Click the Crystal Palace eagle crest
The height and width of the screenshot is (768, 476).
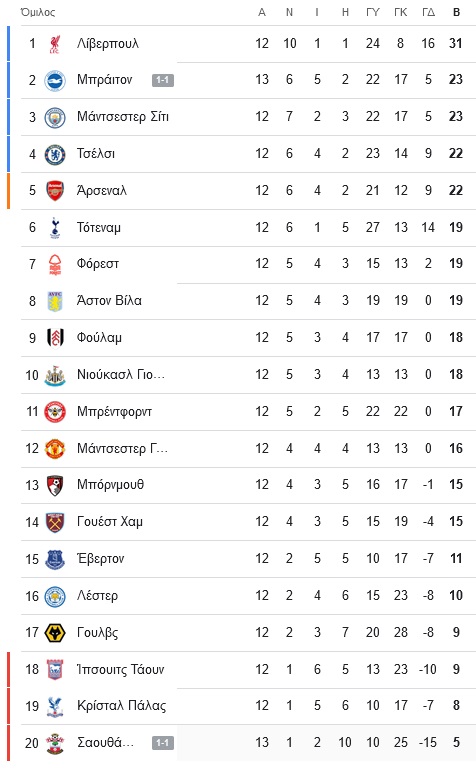pos(55,707)
